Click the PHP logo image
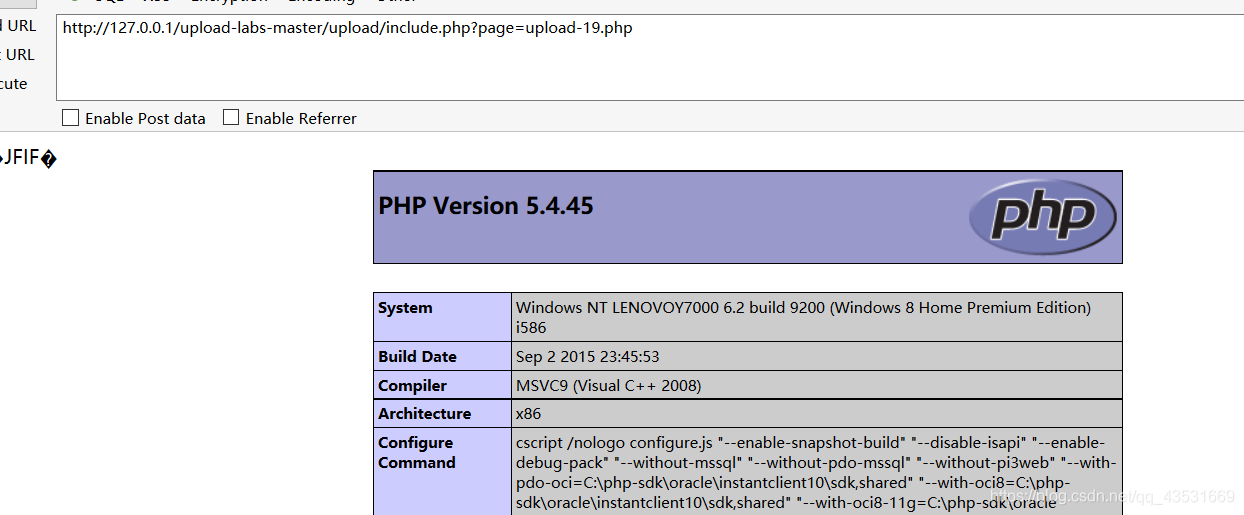This screenshot has height=515, width=1244. click(x=1042, y=217)
